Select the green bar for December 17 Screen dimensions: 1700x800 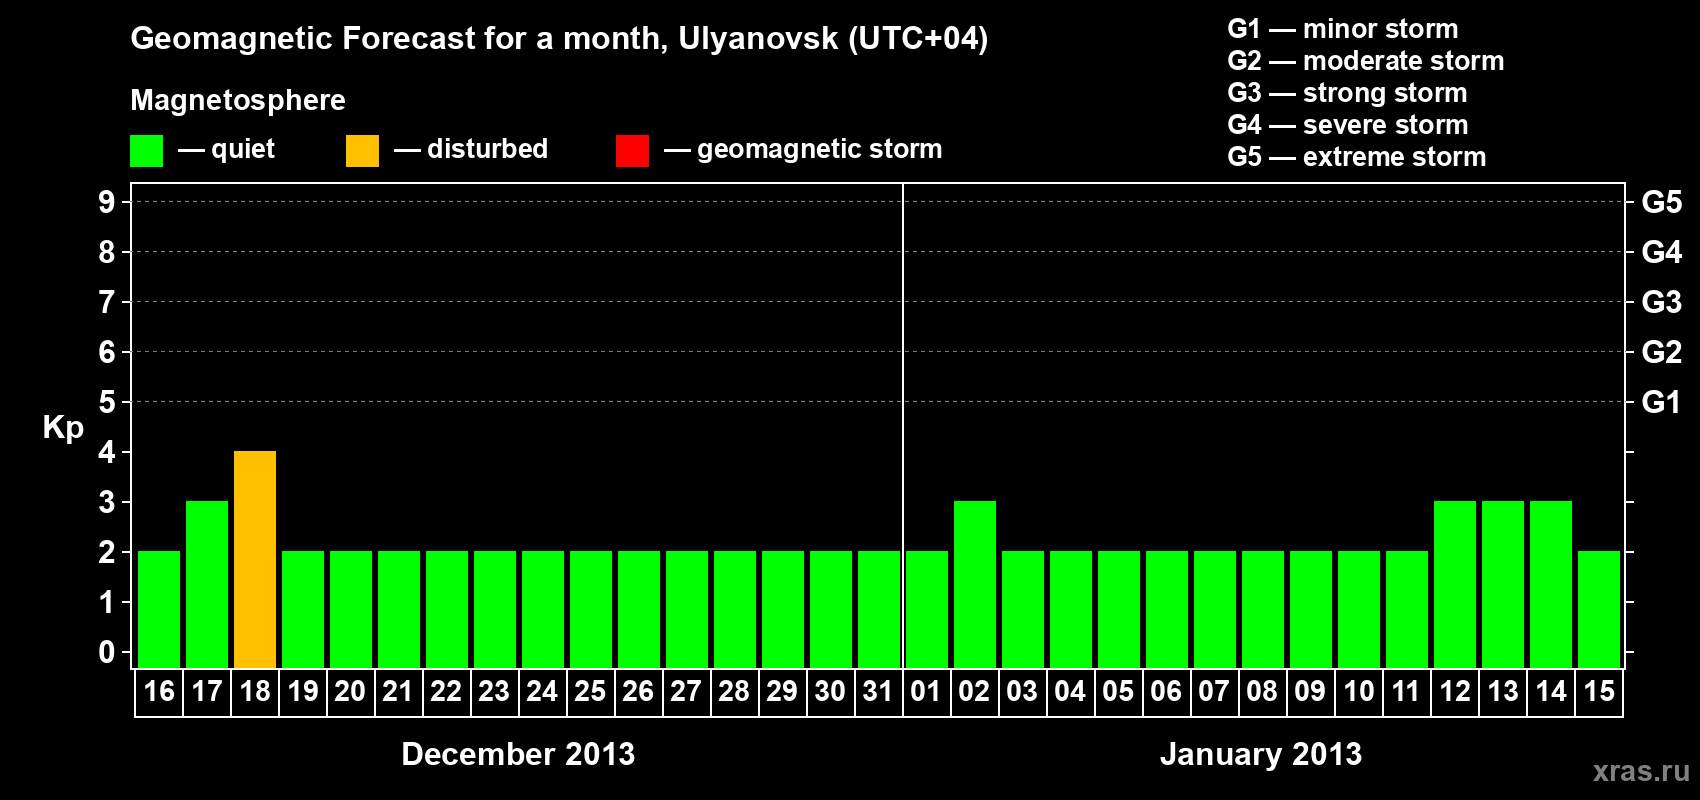pos(207,584)
